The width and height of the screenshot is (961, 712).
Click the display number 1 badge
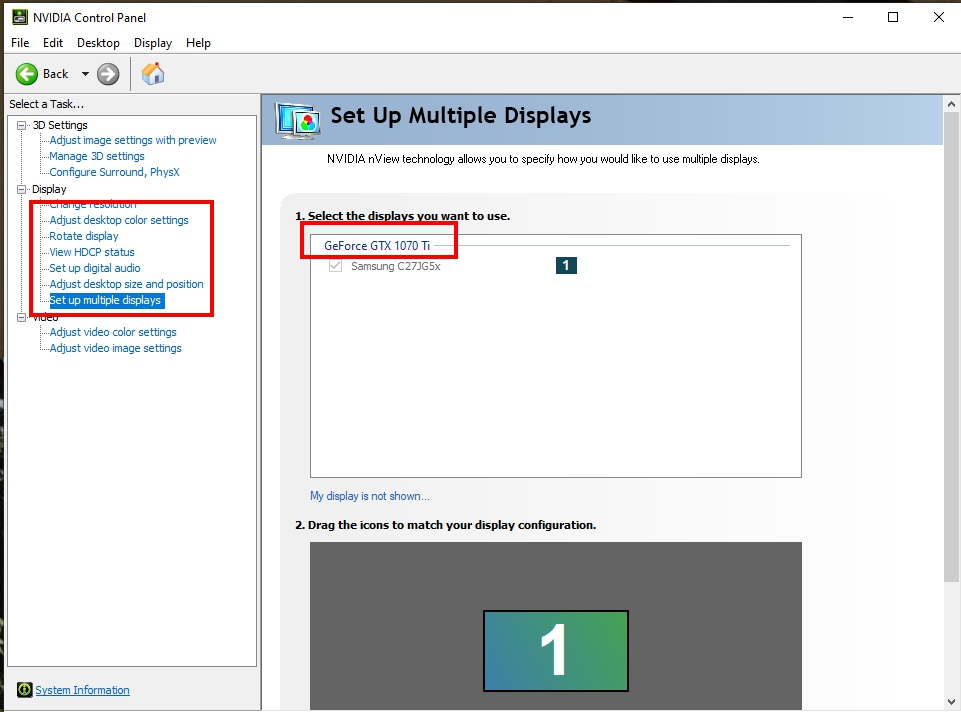[x=566, y=265]
